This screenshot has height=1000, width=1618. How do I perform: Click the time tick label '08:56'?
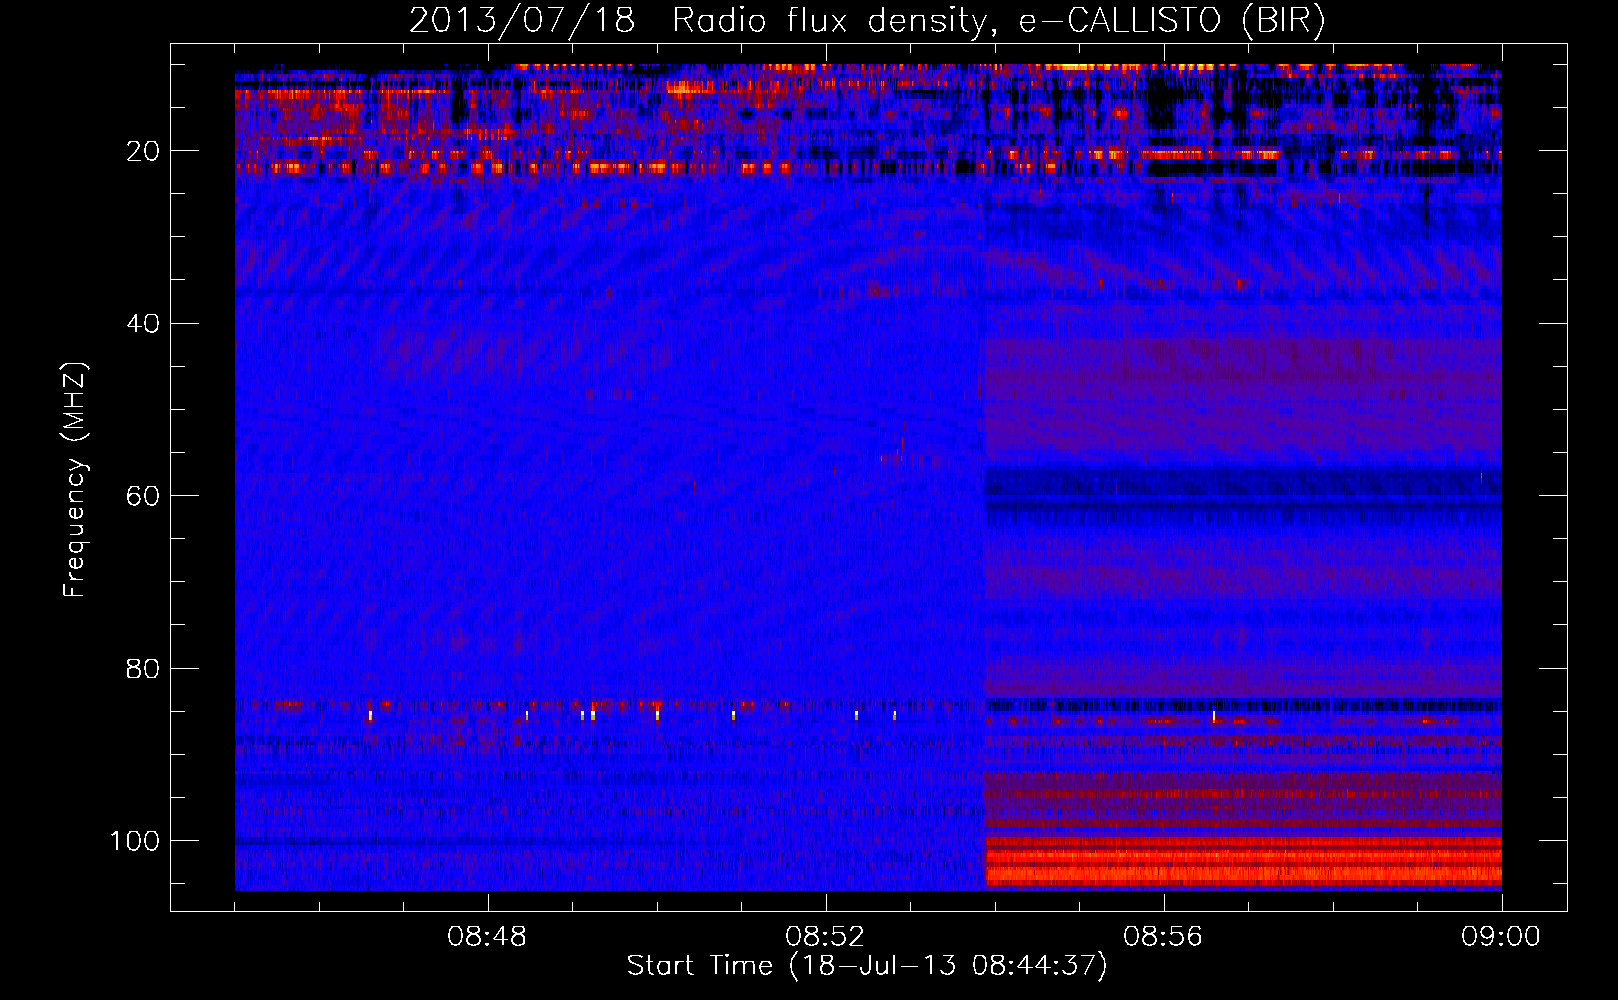pos(1163,937)
